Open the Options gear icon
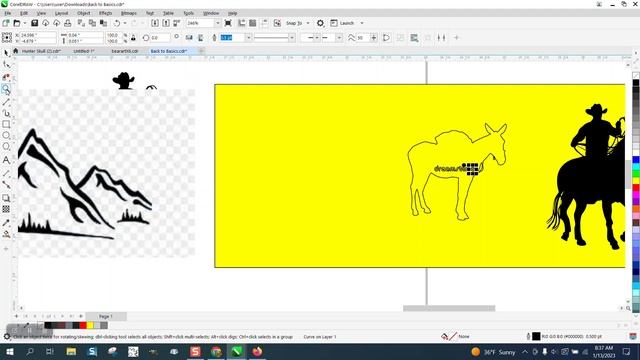This screenshot has height=360, width=640. point(320,23)
